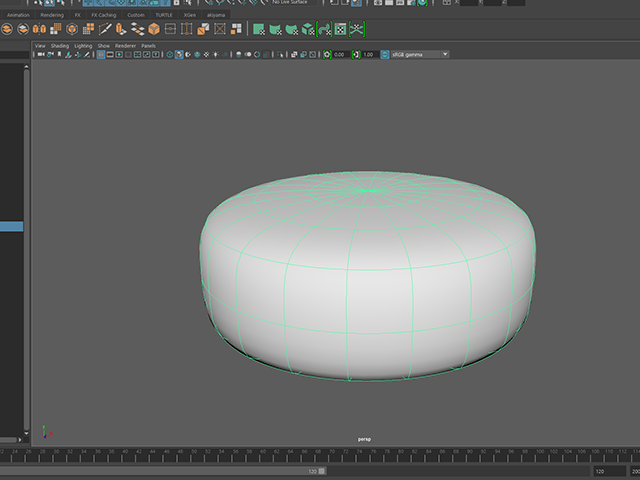Open the Renderer panel menu
This screenshot has width=640, height=480.
click(x=125, y=46)
